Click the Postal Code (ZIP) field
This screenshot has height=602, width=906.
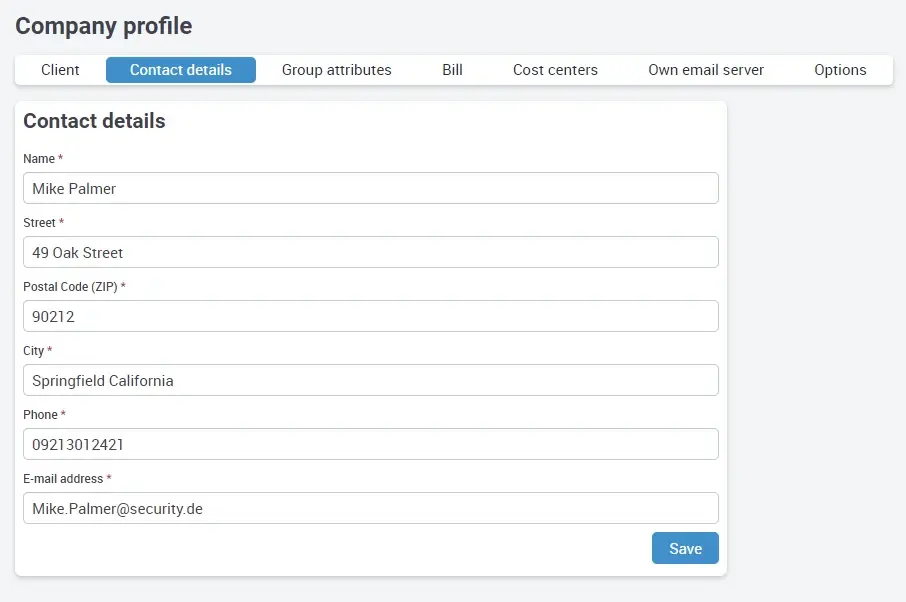pyautogui.click(x=370, y=316)
